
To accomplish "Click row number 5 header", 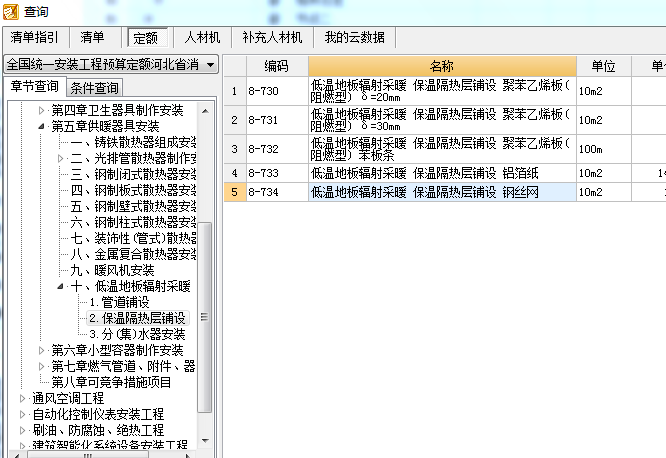I will [235, 192].
